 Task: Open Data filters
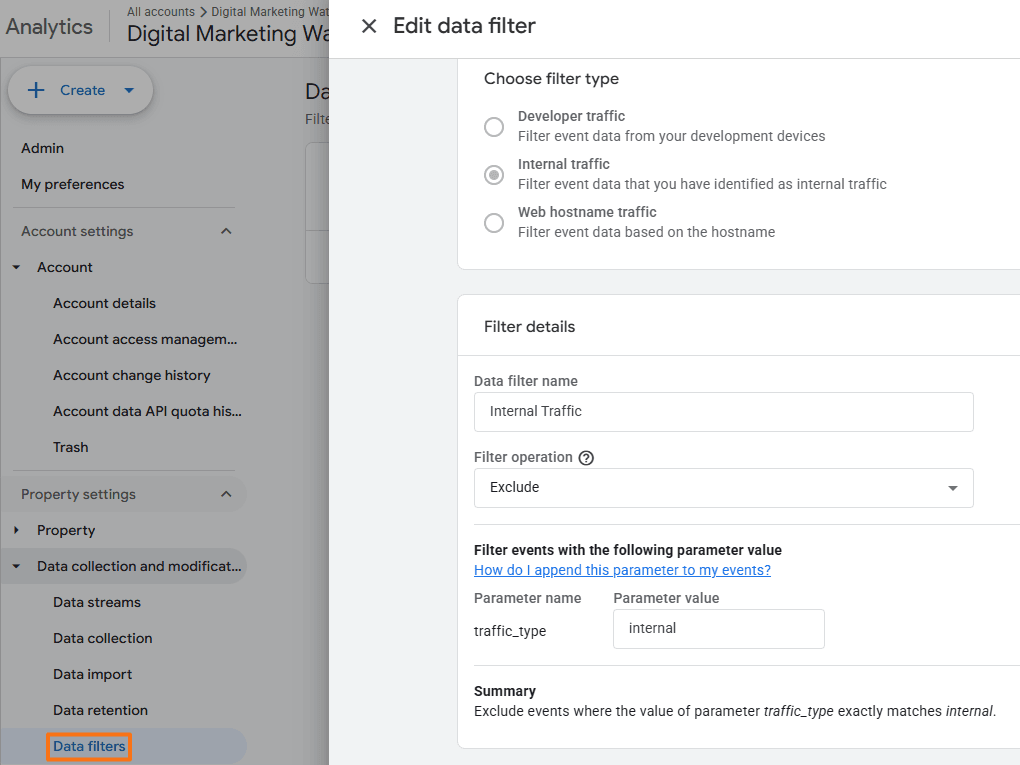tap(89, 746)
